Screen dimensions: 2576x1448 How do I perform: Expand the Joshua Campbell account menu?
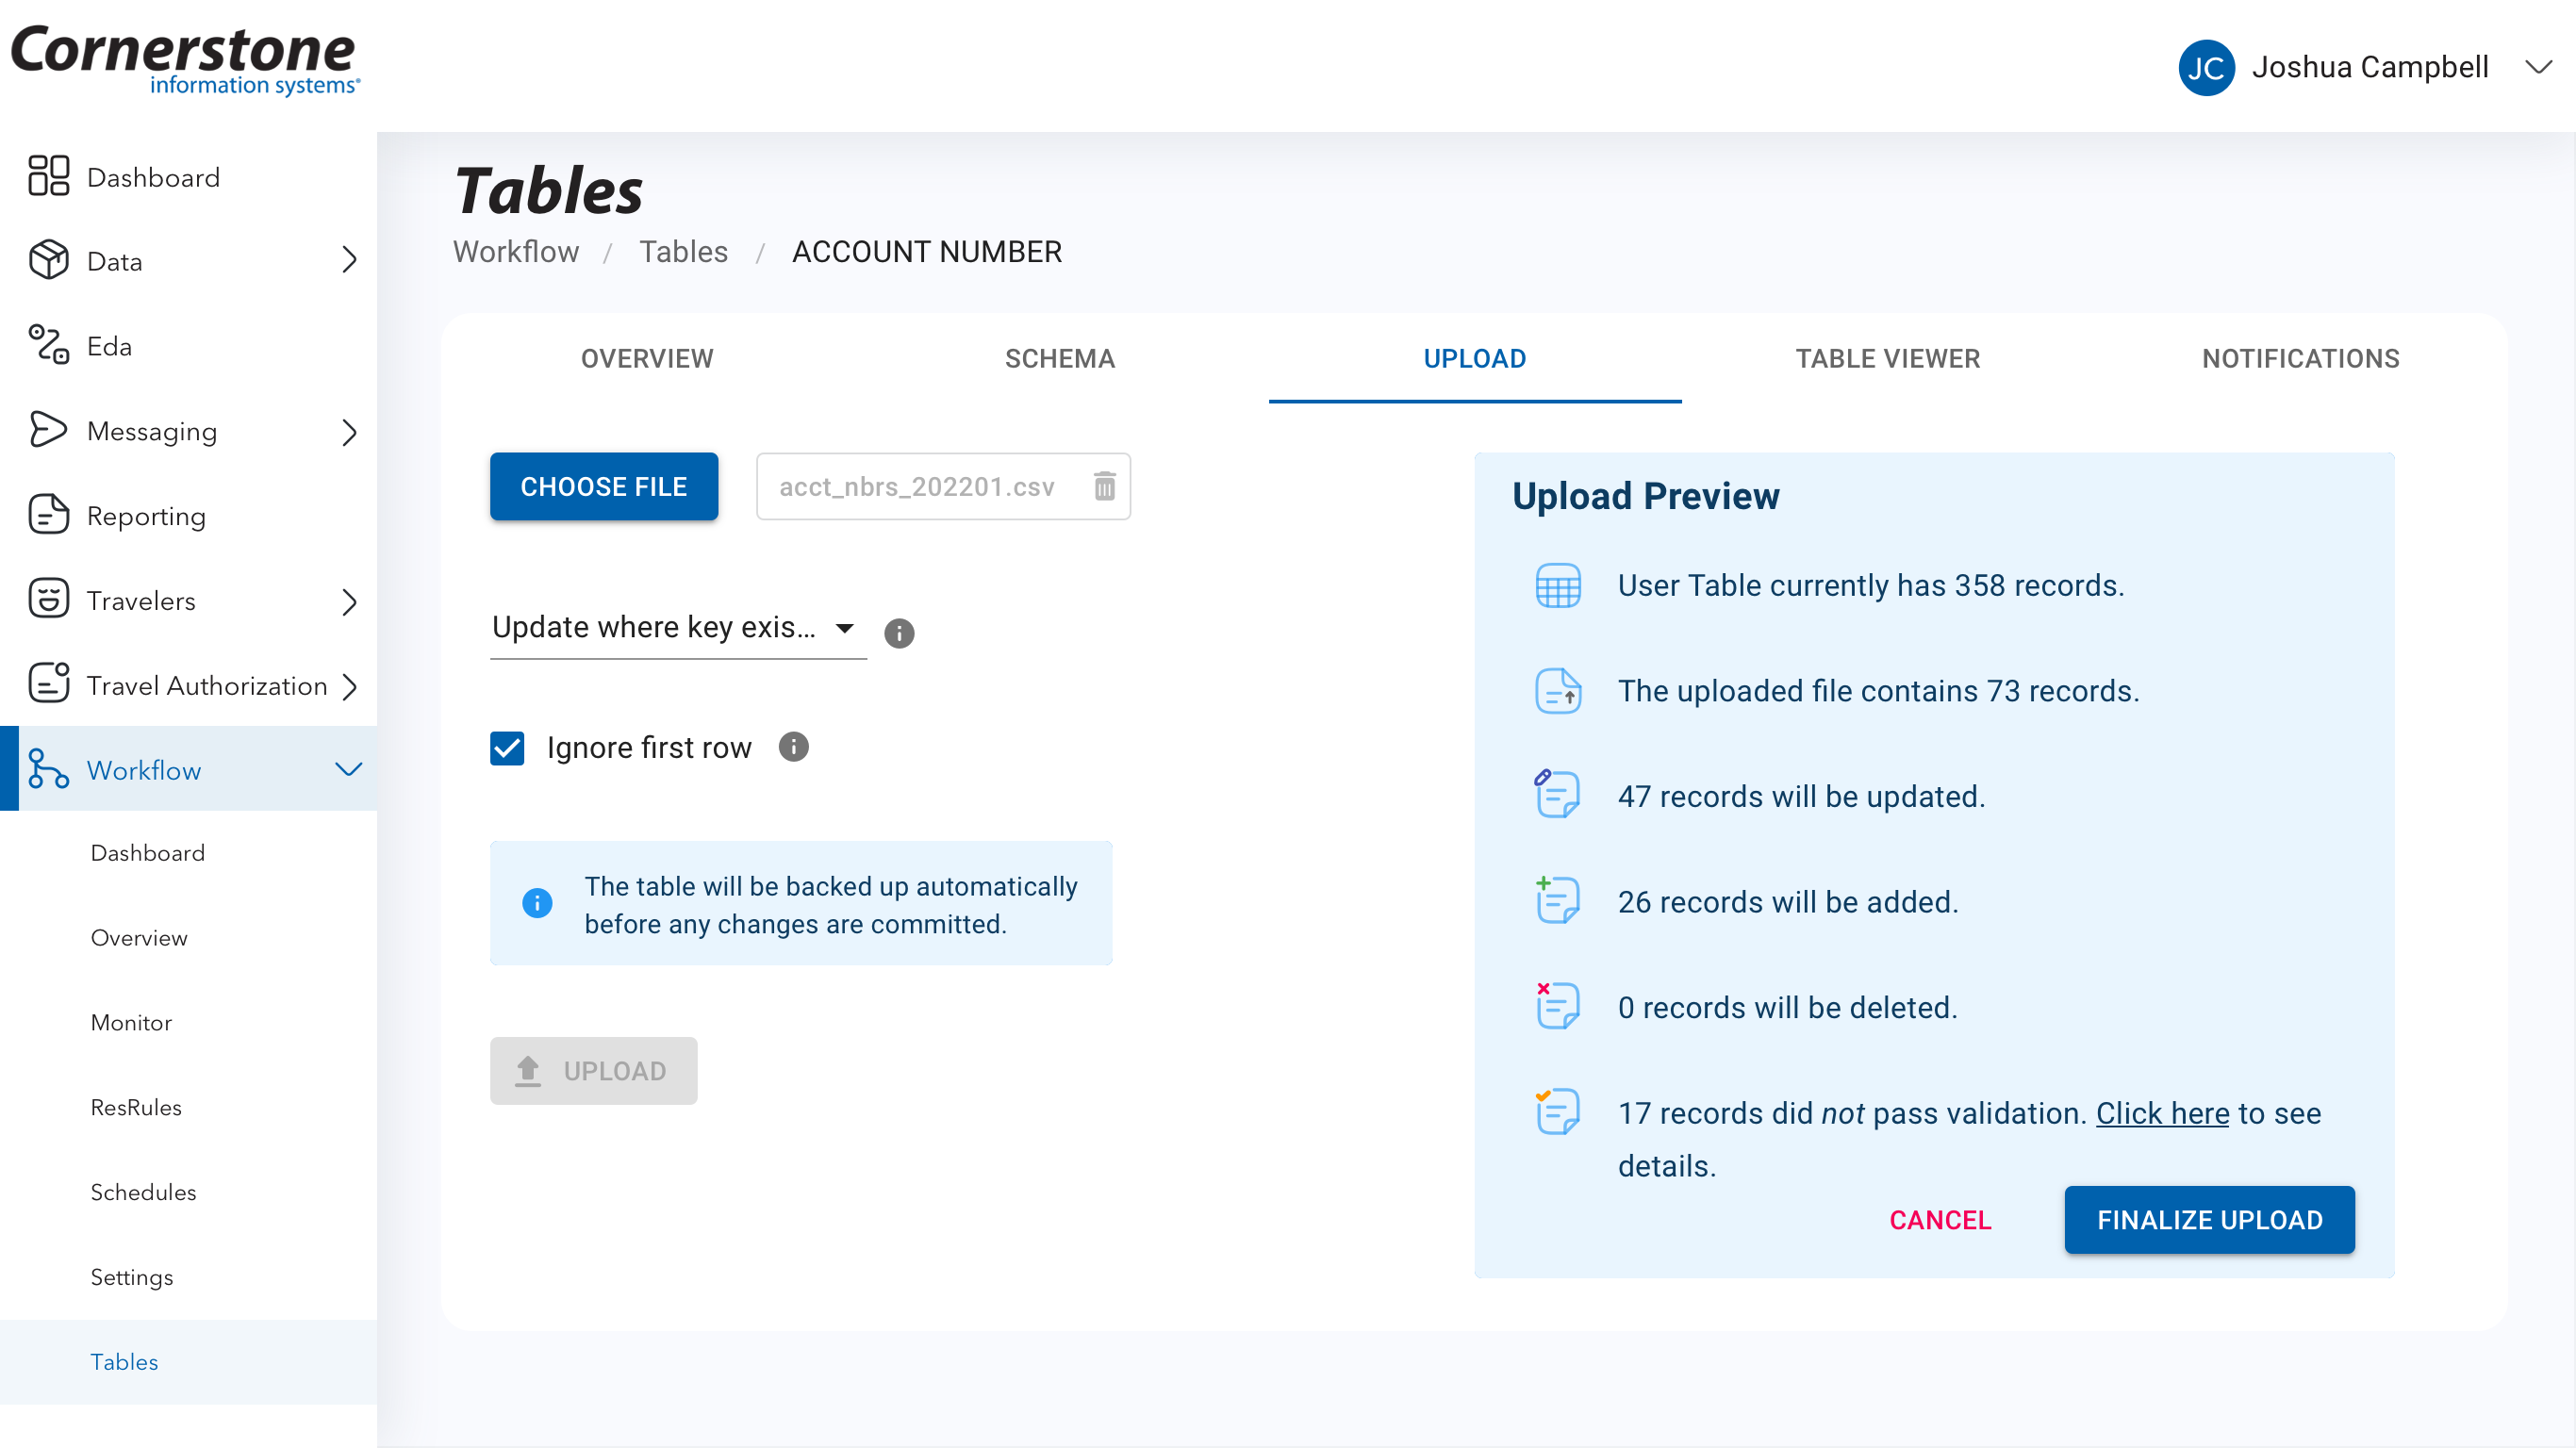tap(2537, 67)
